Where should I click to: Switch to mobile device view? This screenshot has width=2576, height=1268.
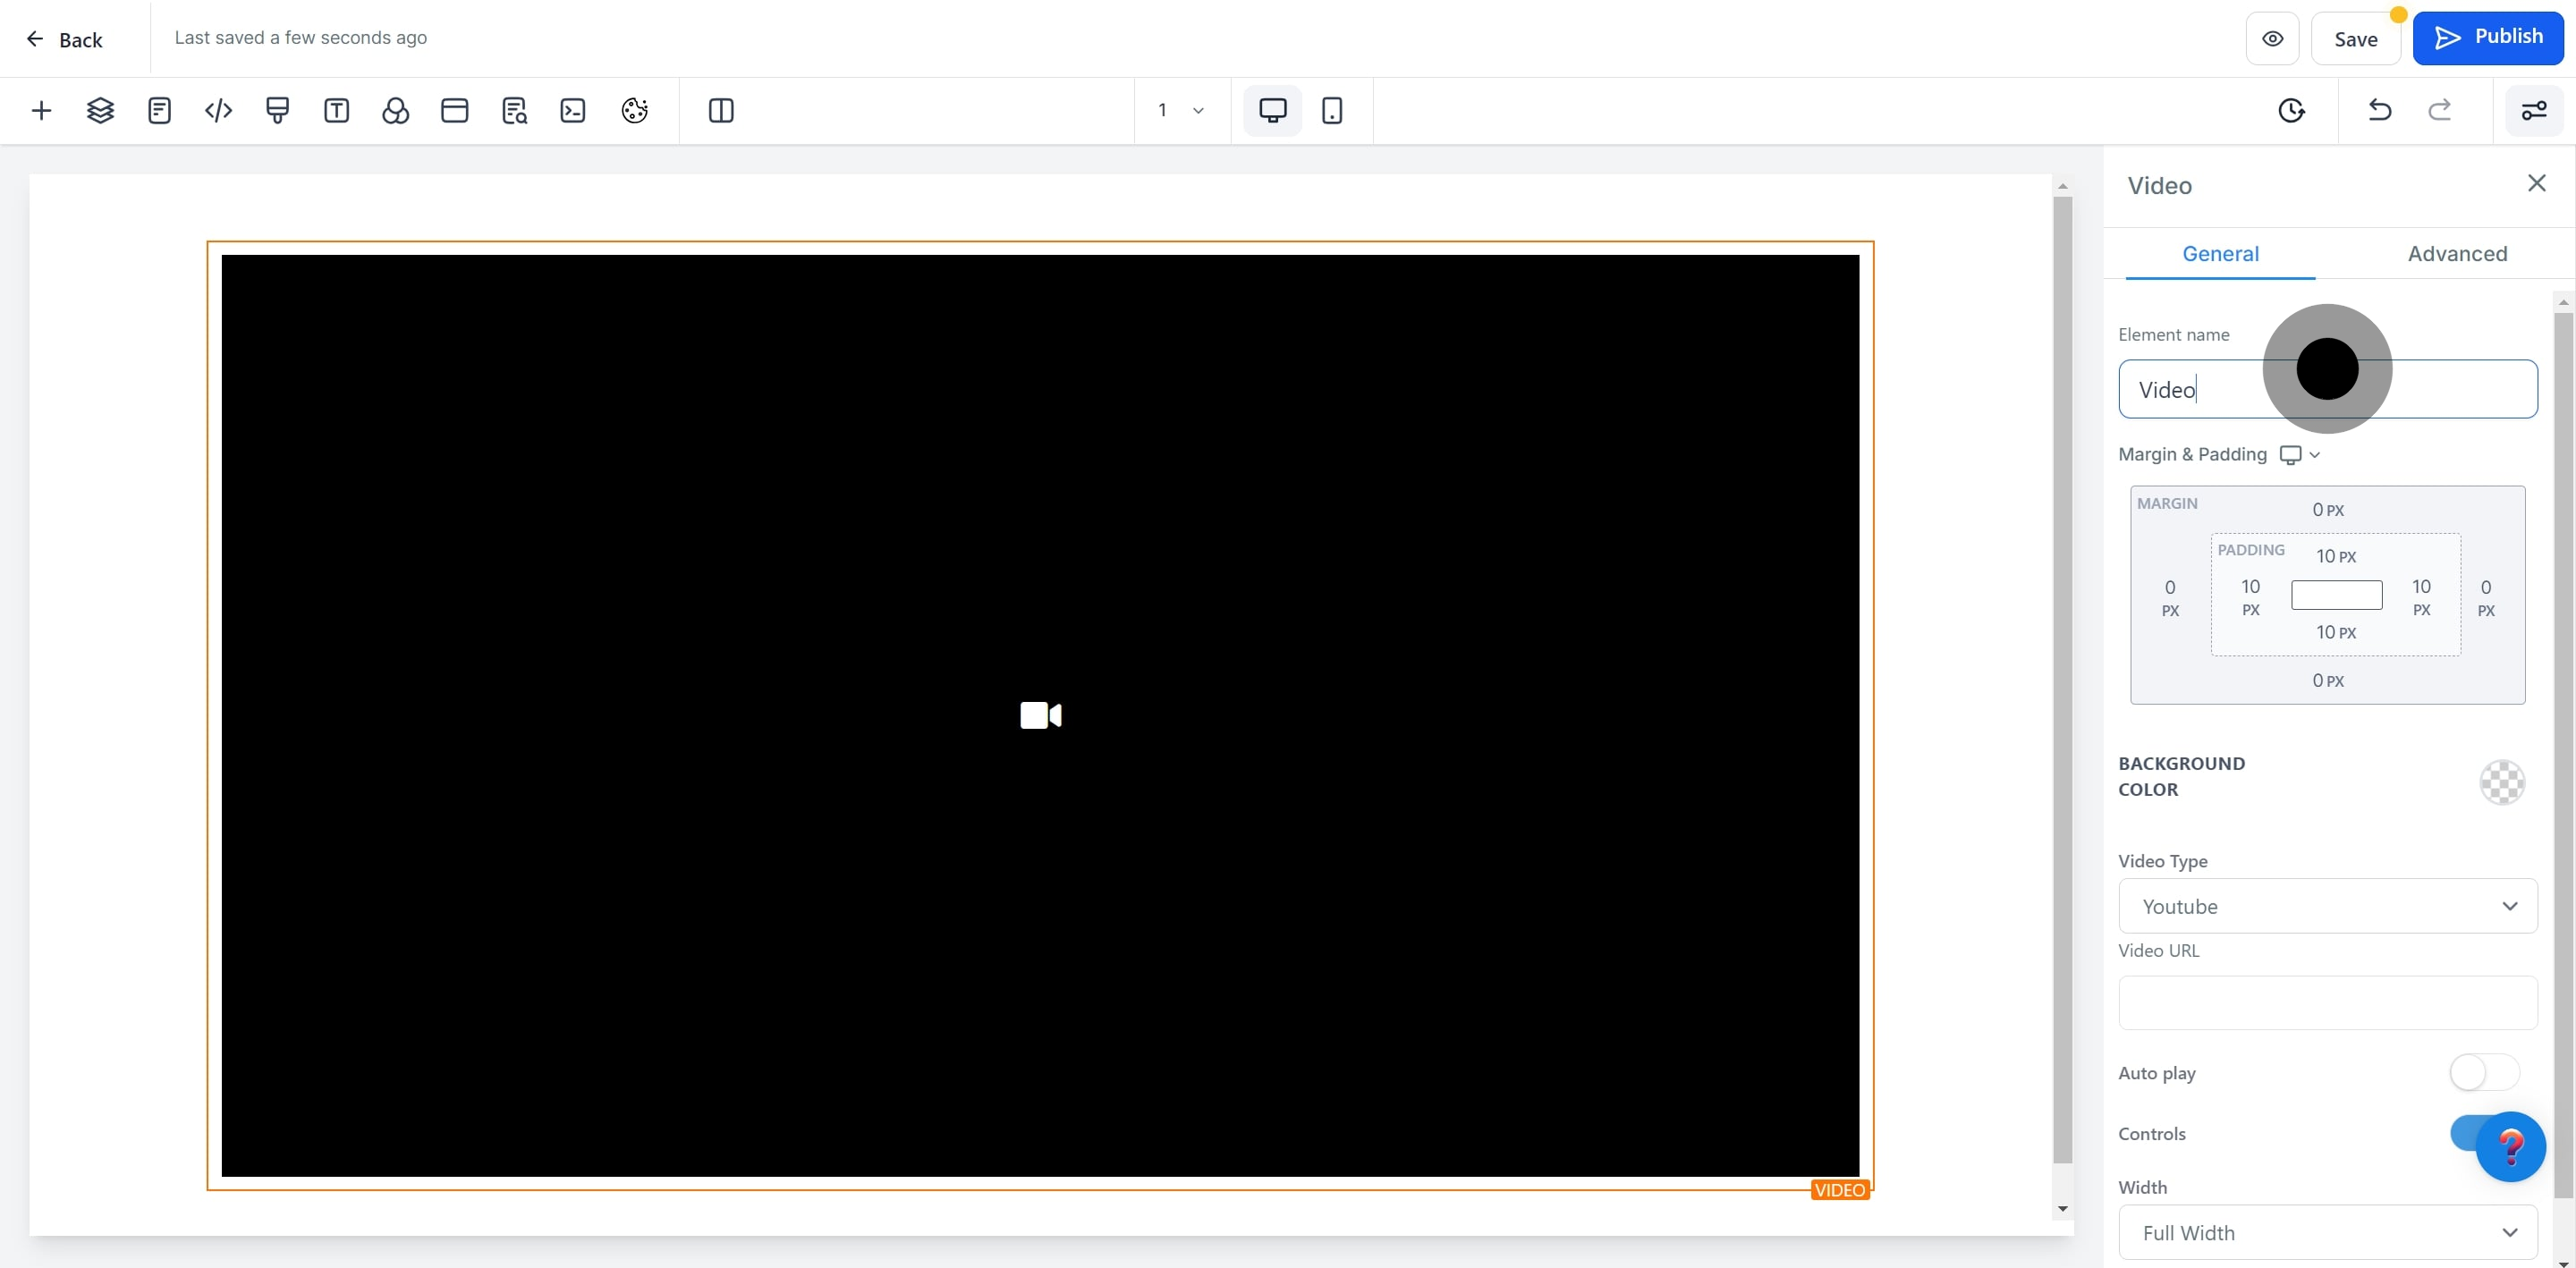click(1331, 110)
